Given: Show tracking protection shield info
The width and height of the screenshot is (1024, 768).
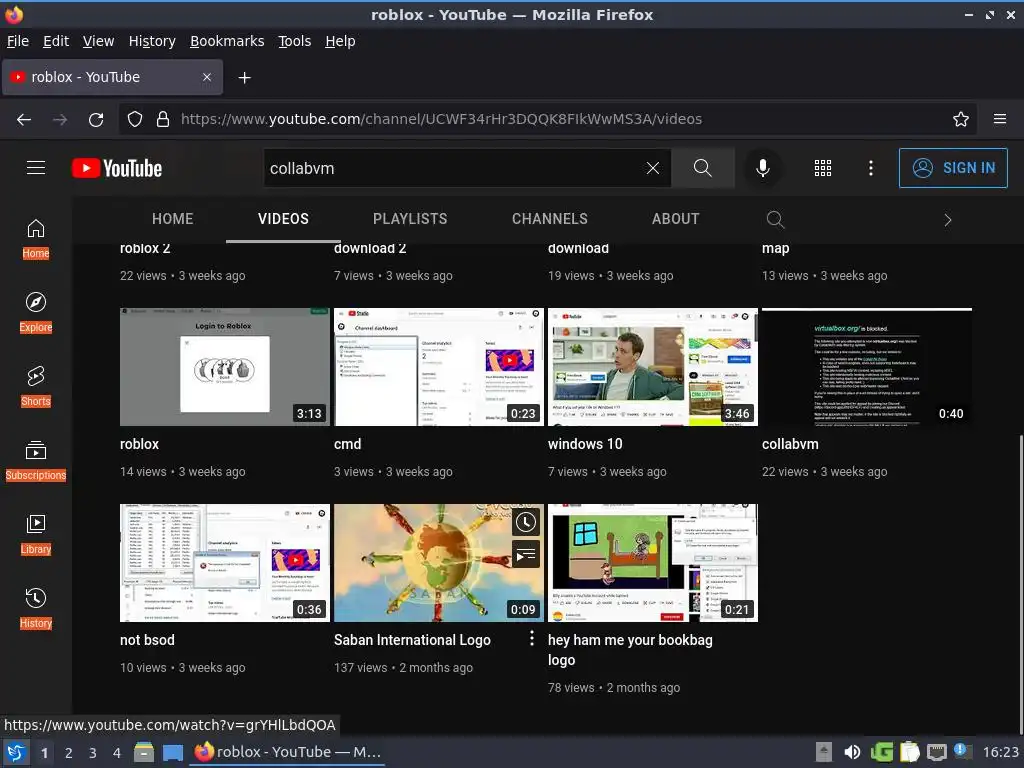Looking at the screenshot, I should pyautogui.click(x=135, y=119).
